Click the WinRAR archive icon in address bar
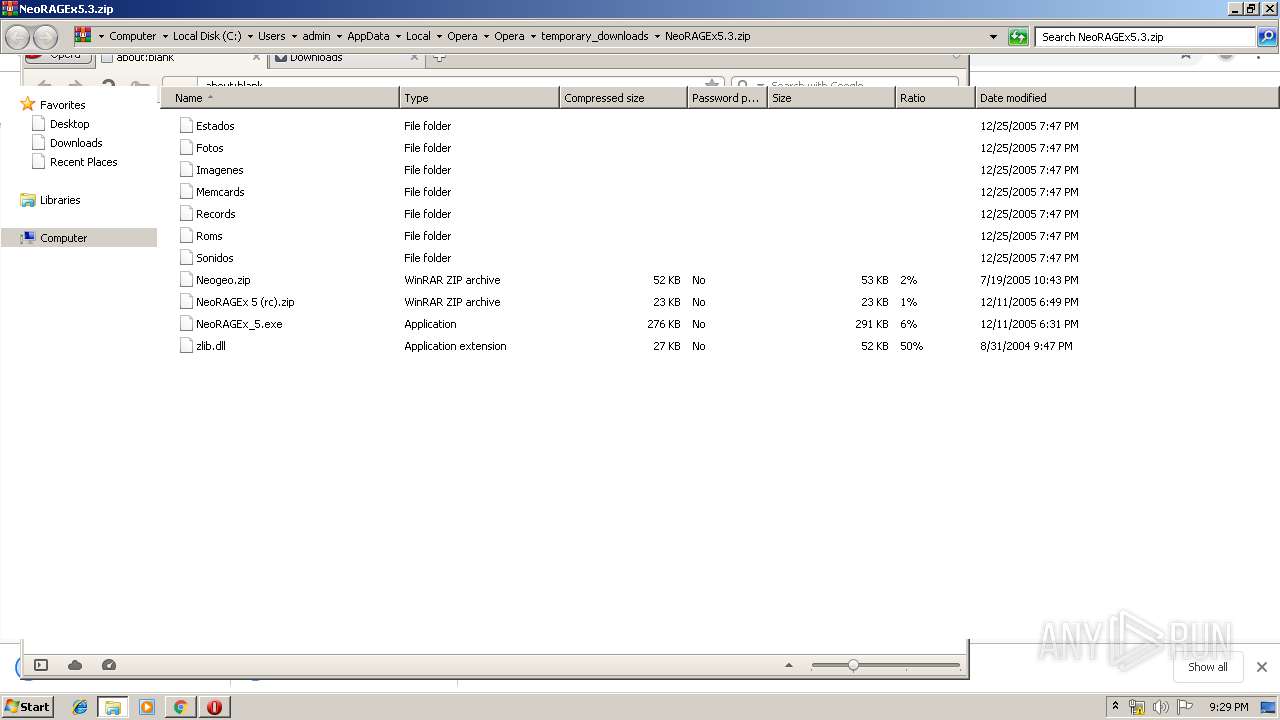 point(83,36)
